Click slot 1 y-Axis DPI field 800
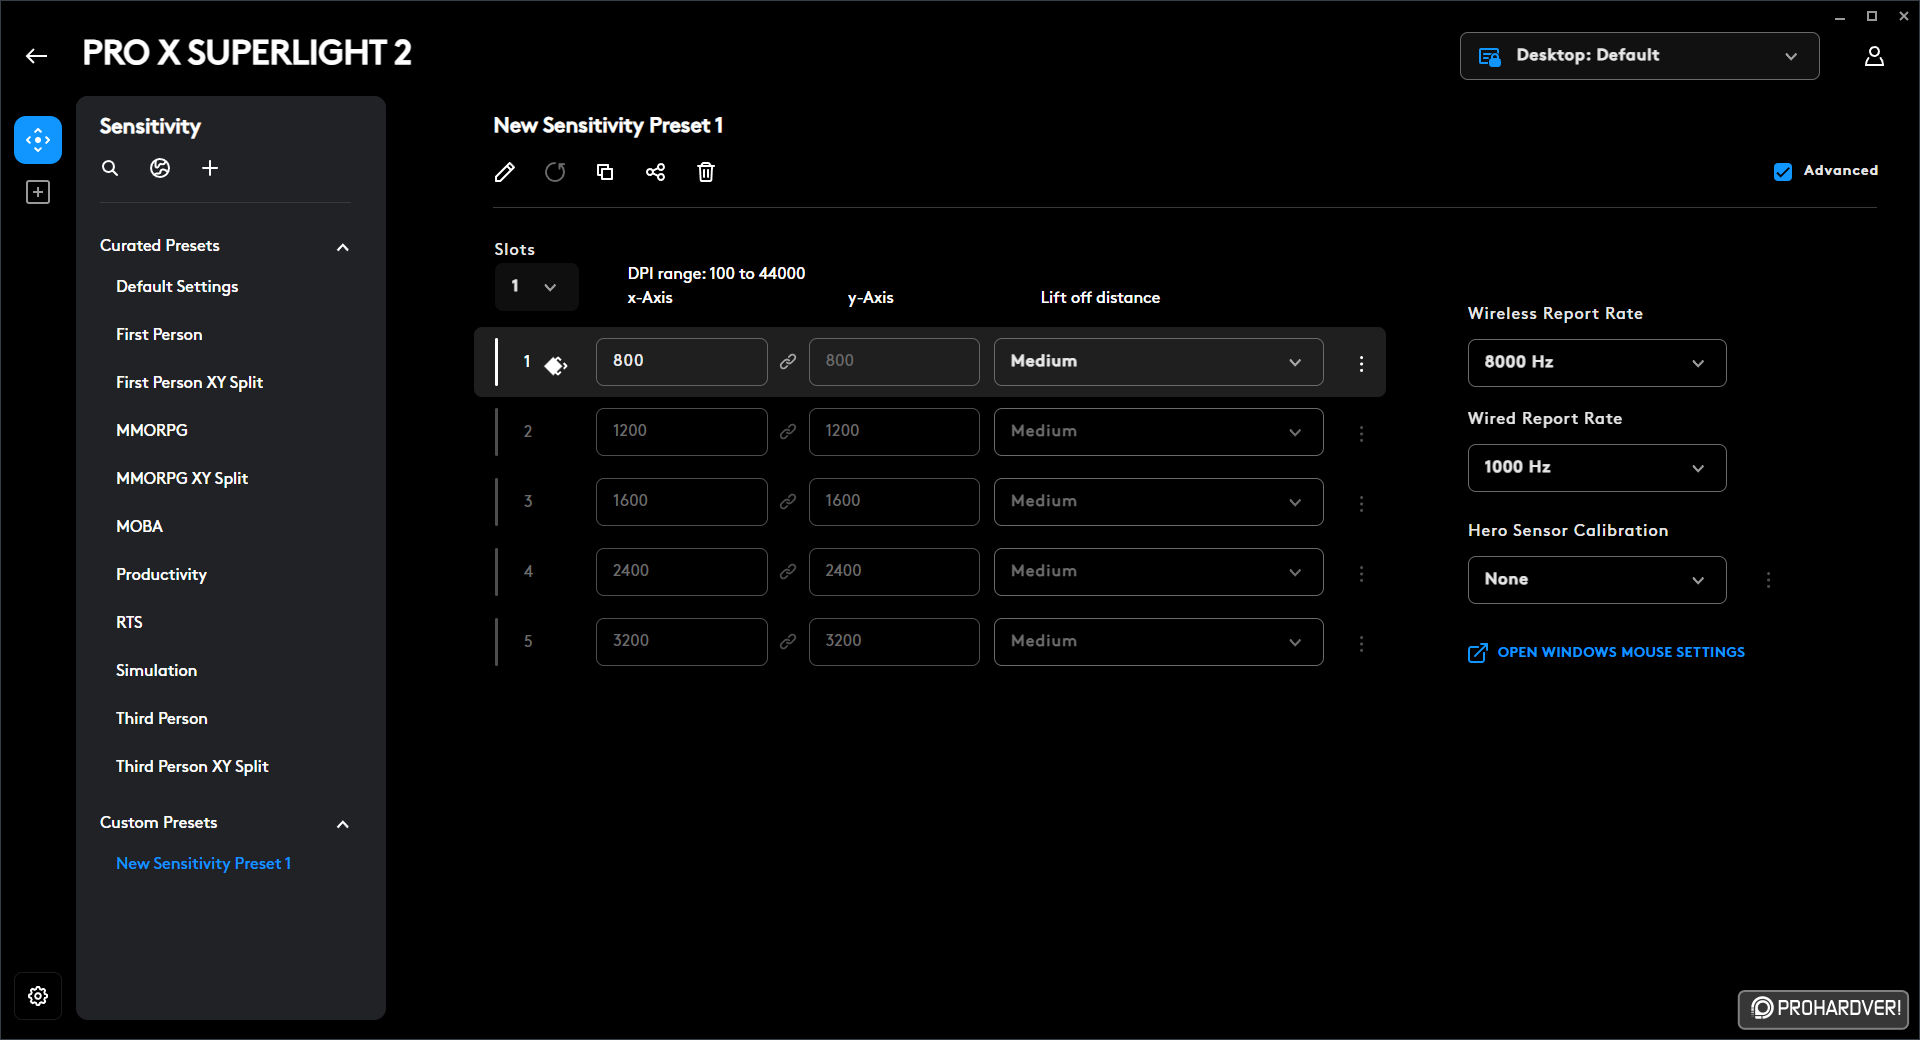This screenshot has height=1040, width=1920. point(894,362)
